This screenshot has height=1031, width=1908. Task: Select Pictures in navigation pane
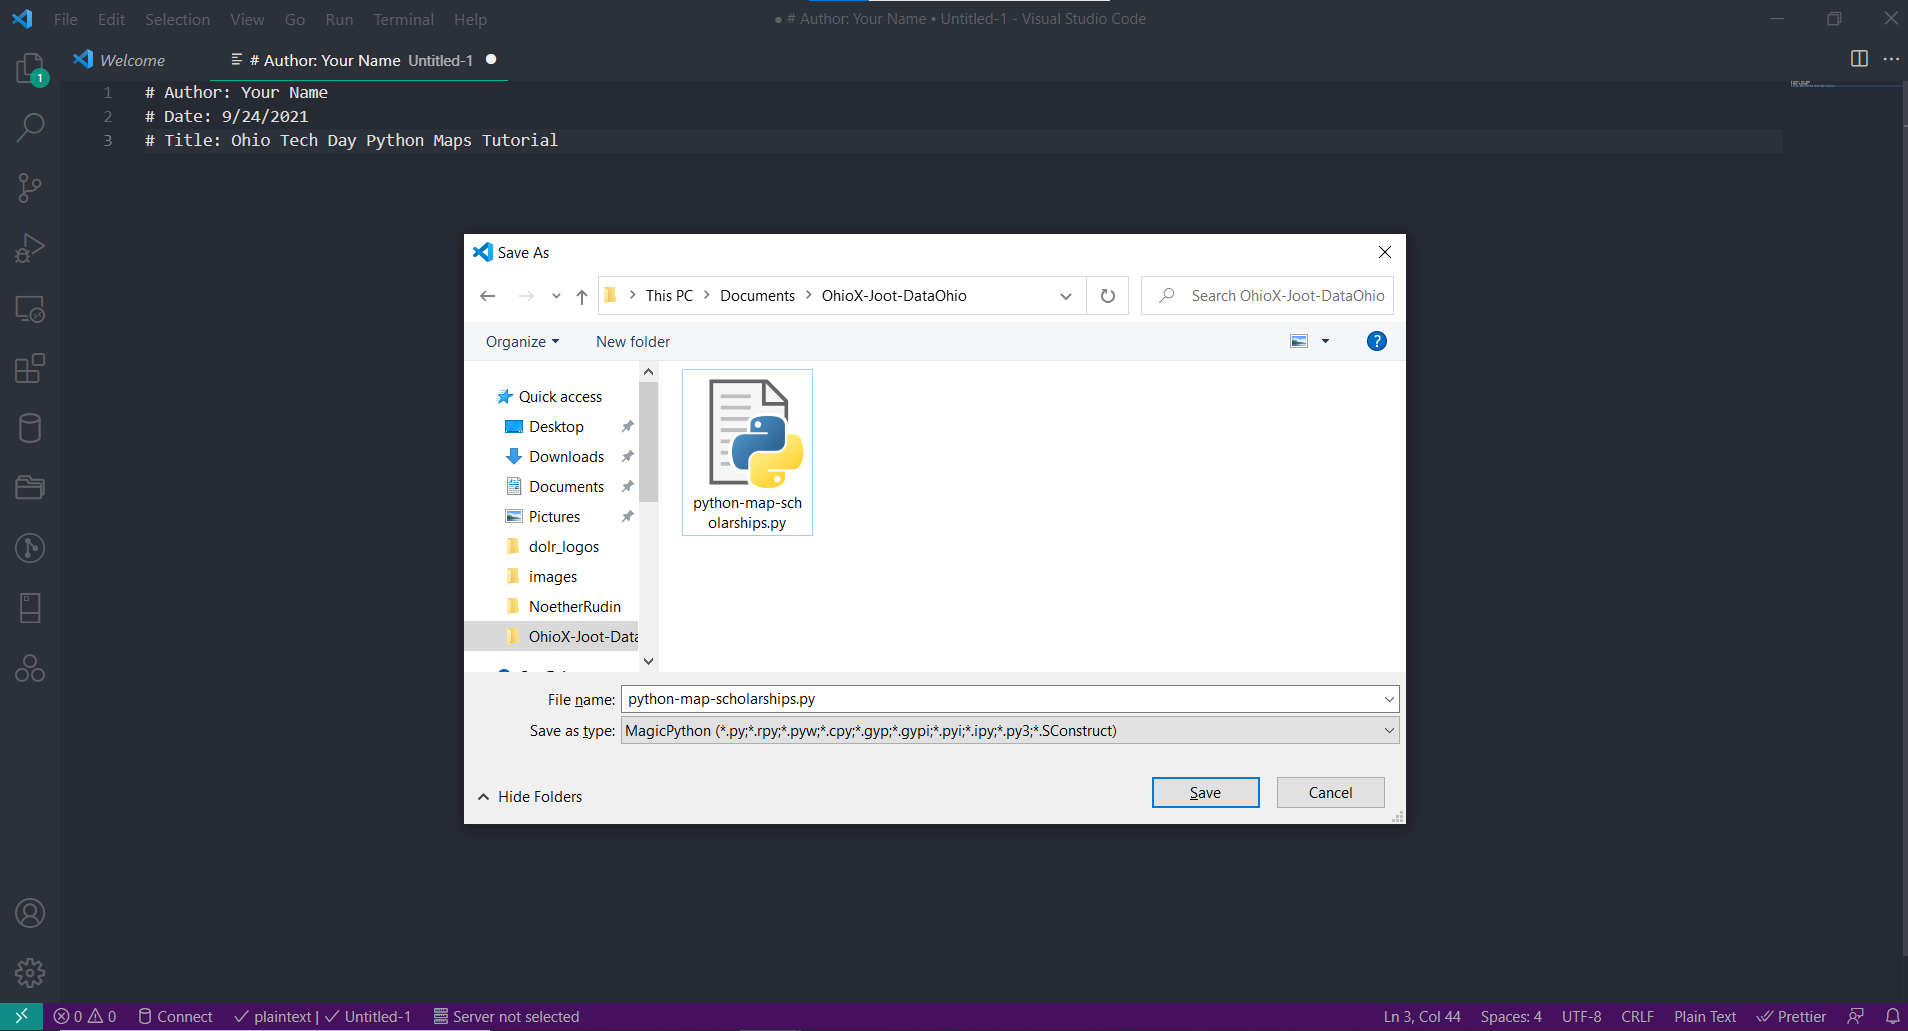pos(554,517)
